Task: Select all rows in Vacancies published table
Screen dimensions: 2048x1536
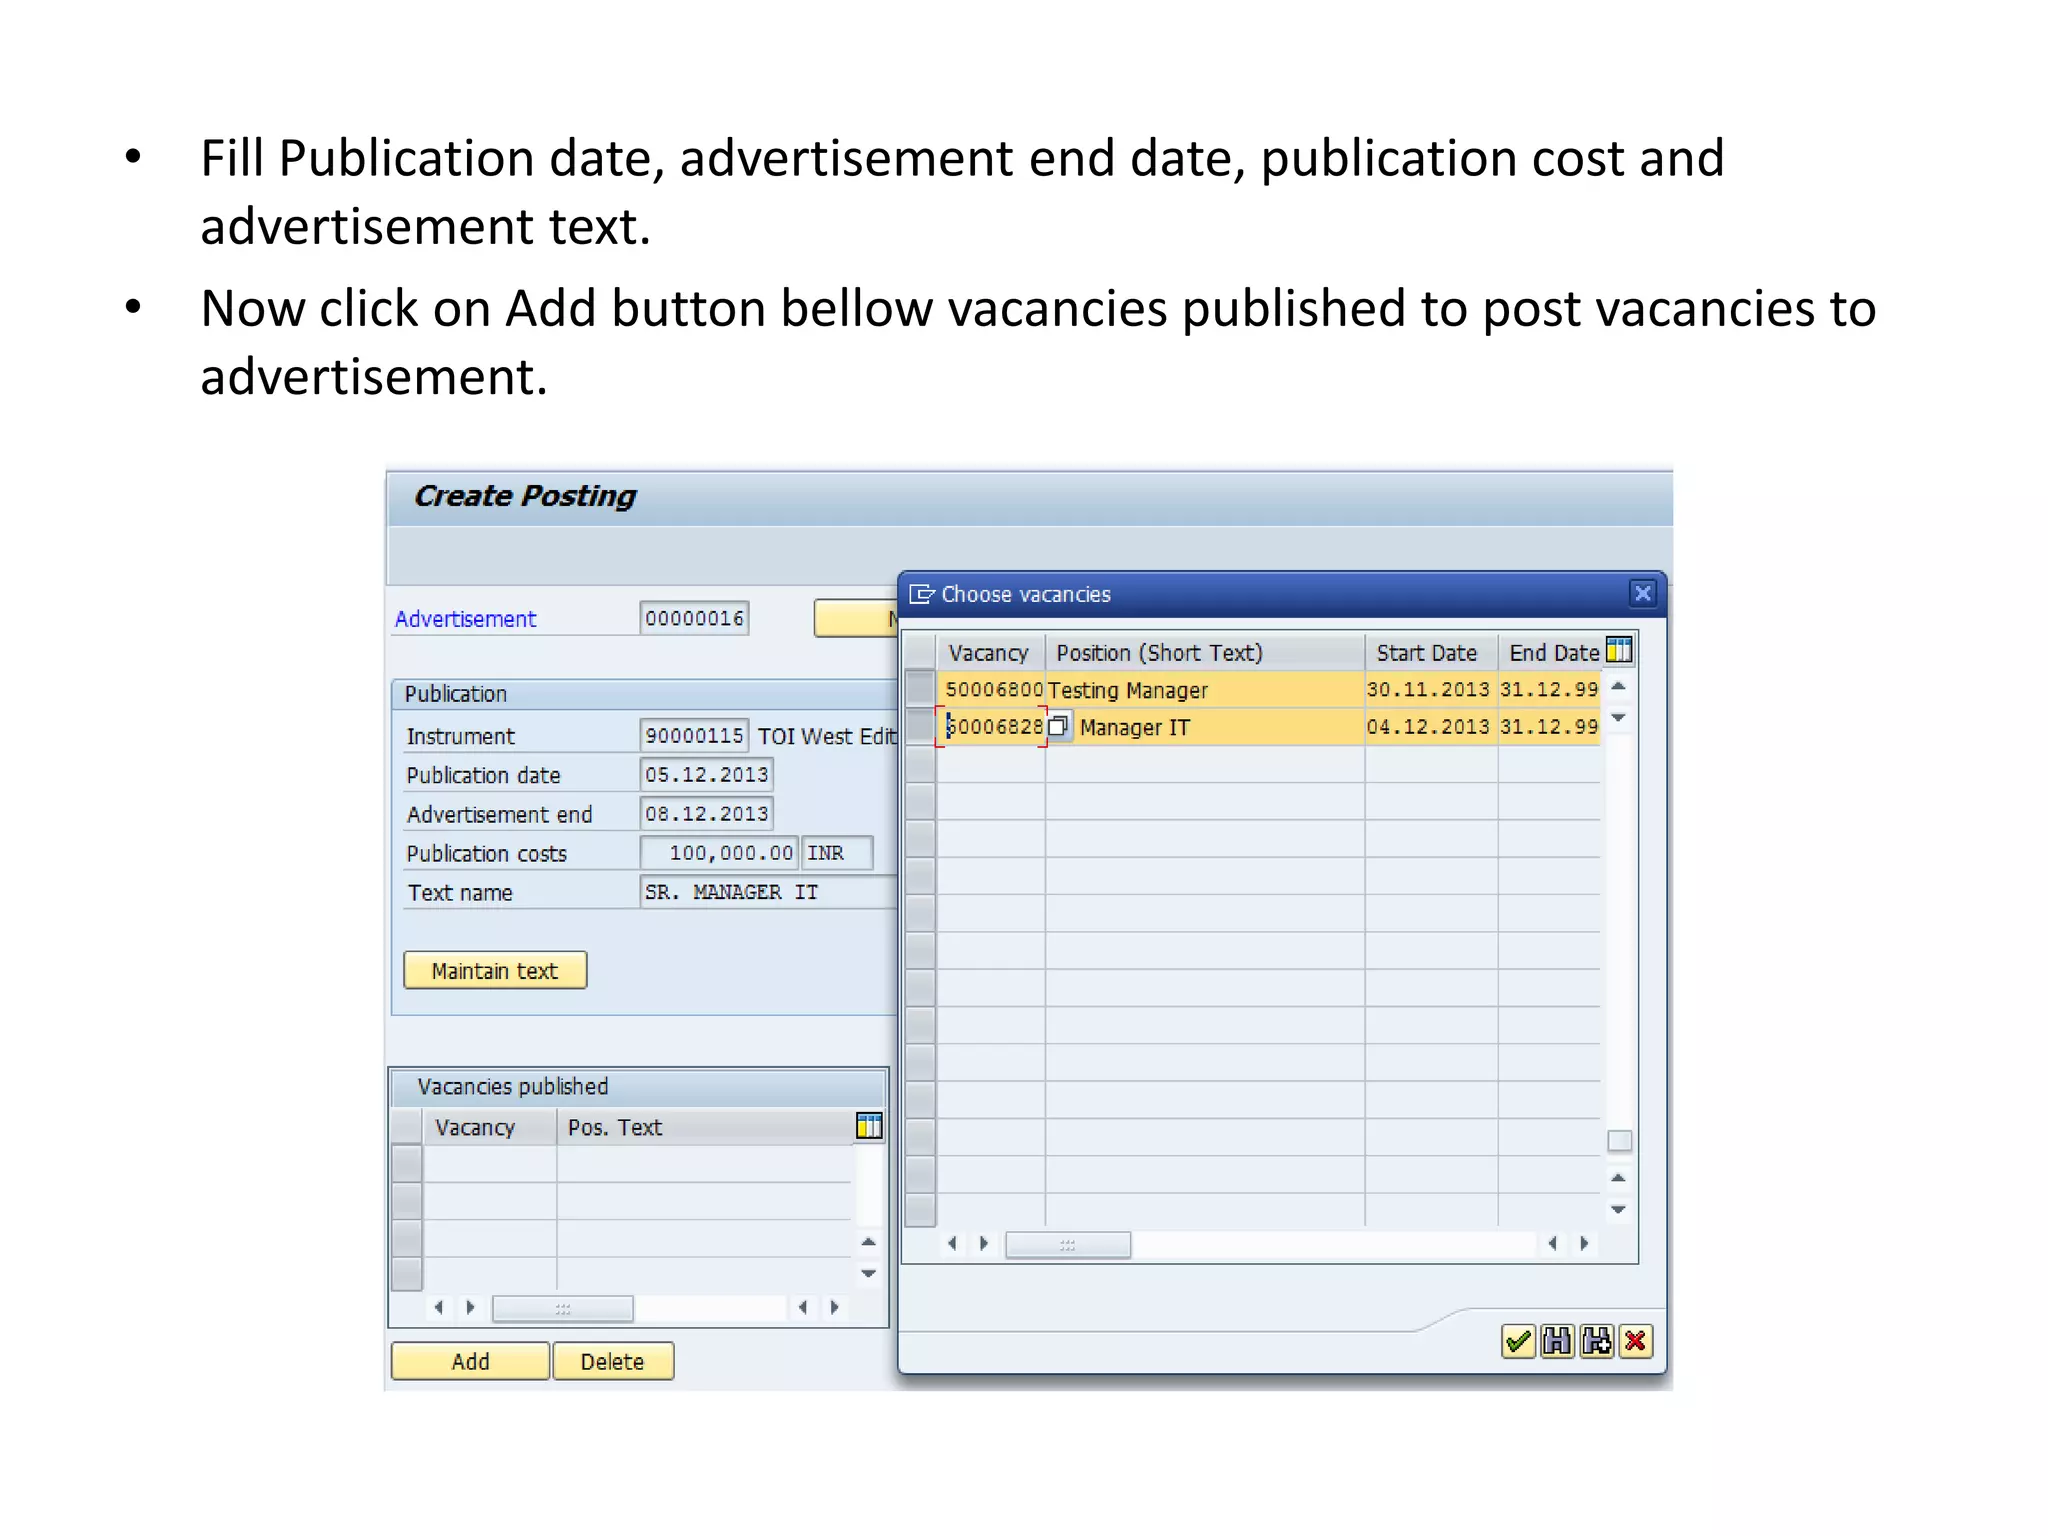Action: coord(407,1127)
